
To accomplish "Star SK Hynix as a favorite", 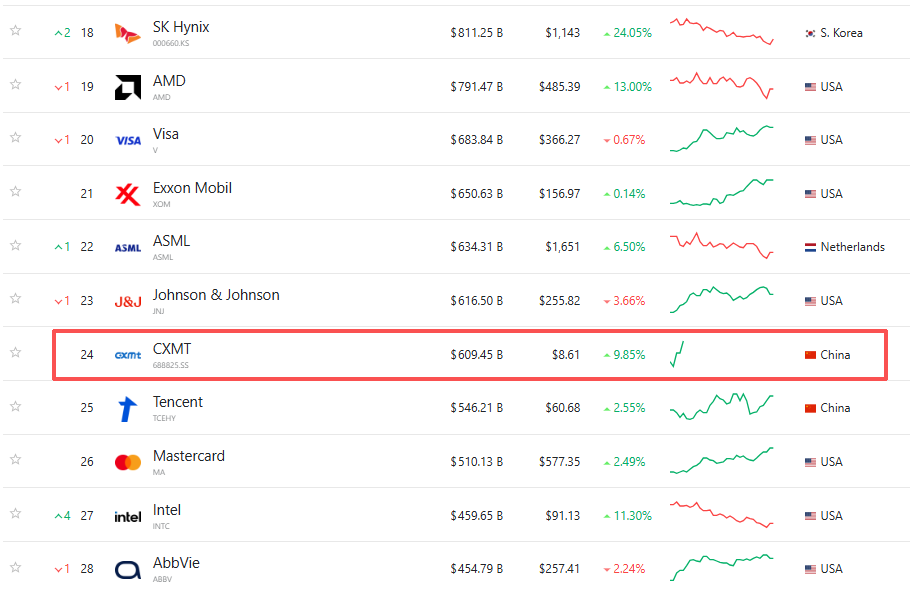I will [x=16, y=30].
